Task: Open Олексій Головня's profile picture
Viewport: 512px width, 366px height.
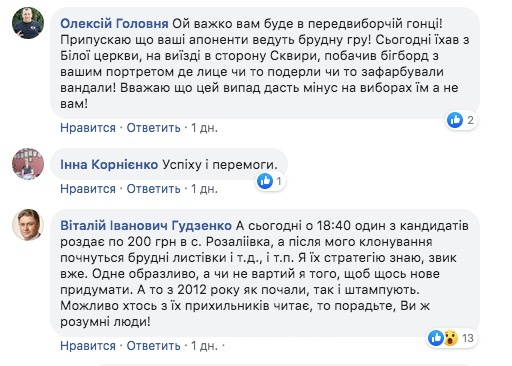Action: (x=28, y=23)
